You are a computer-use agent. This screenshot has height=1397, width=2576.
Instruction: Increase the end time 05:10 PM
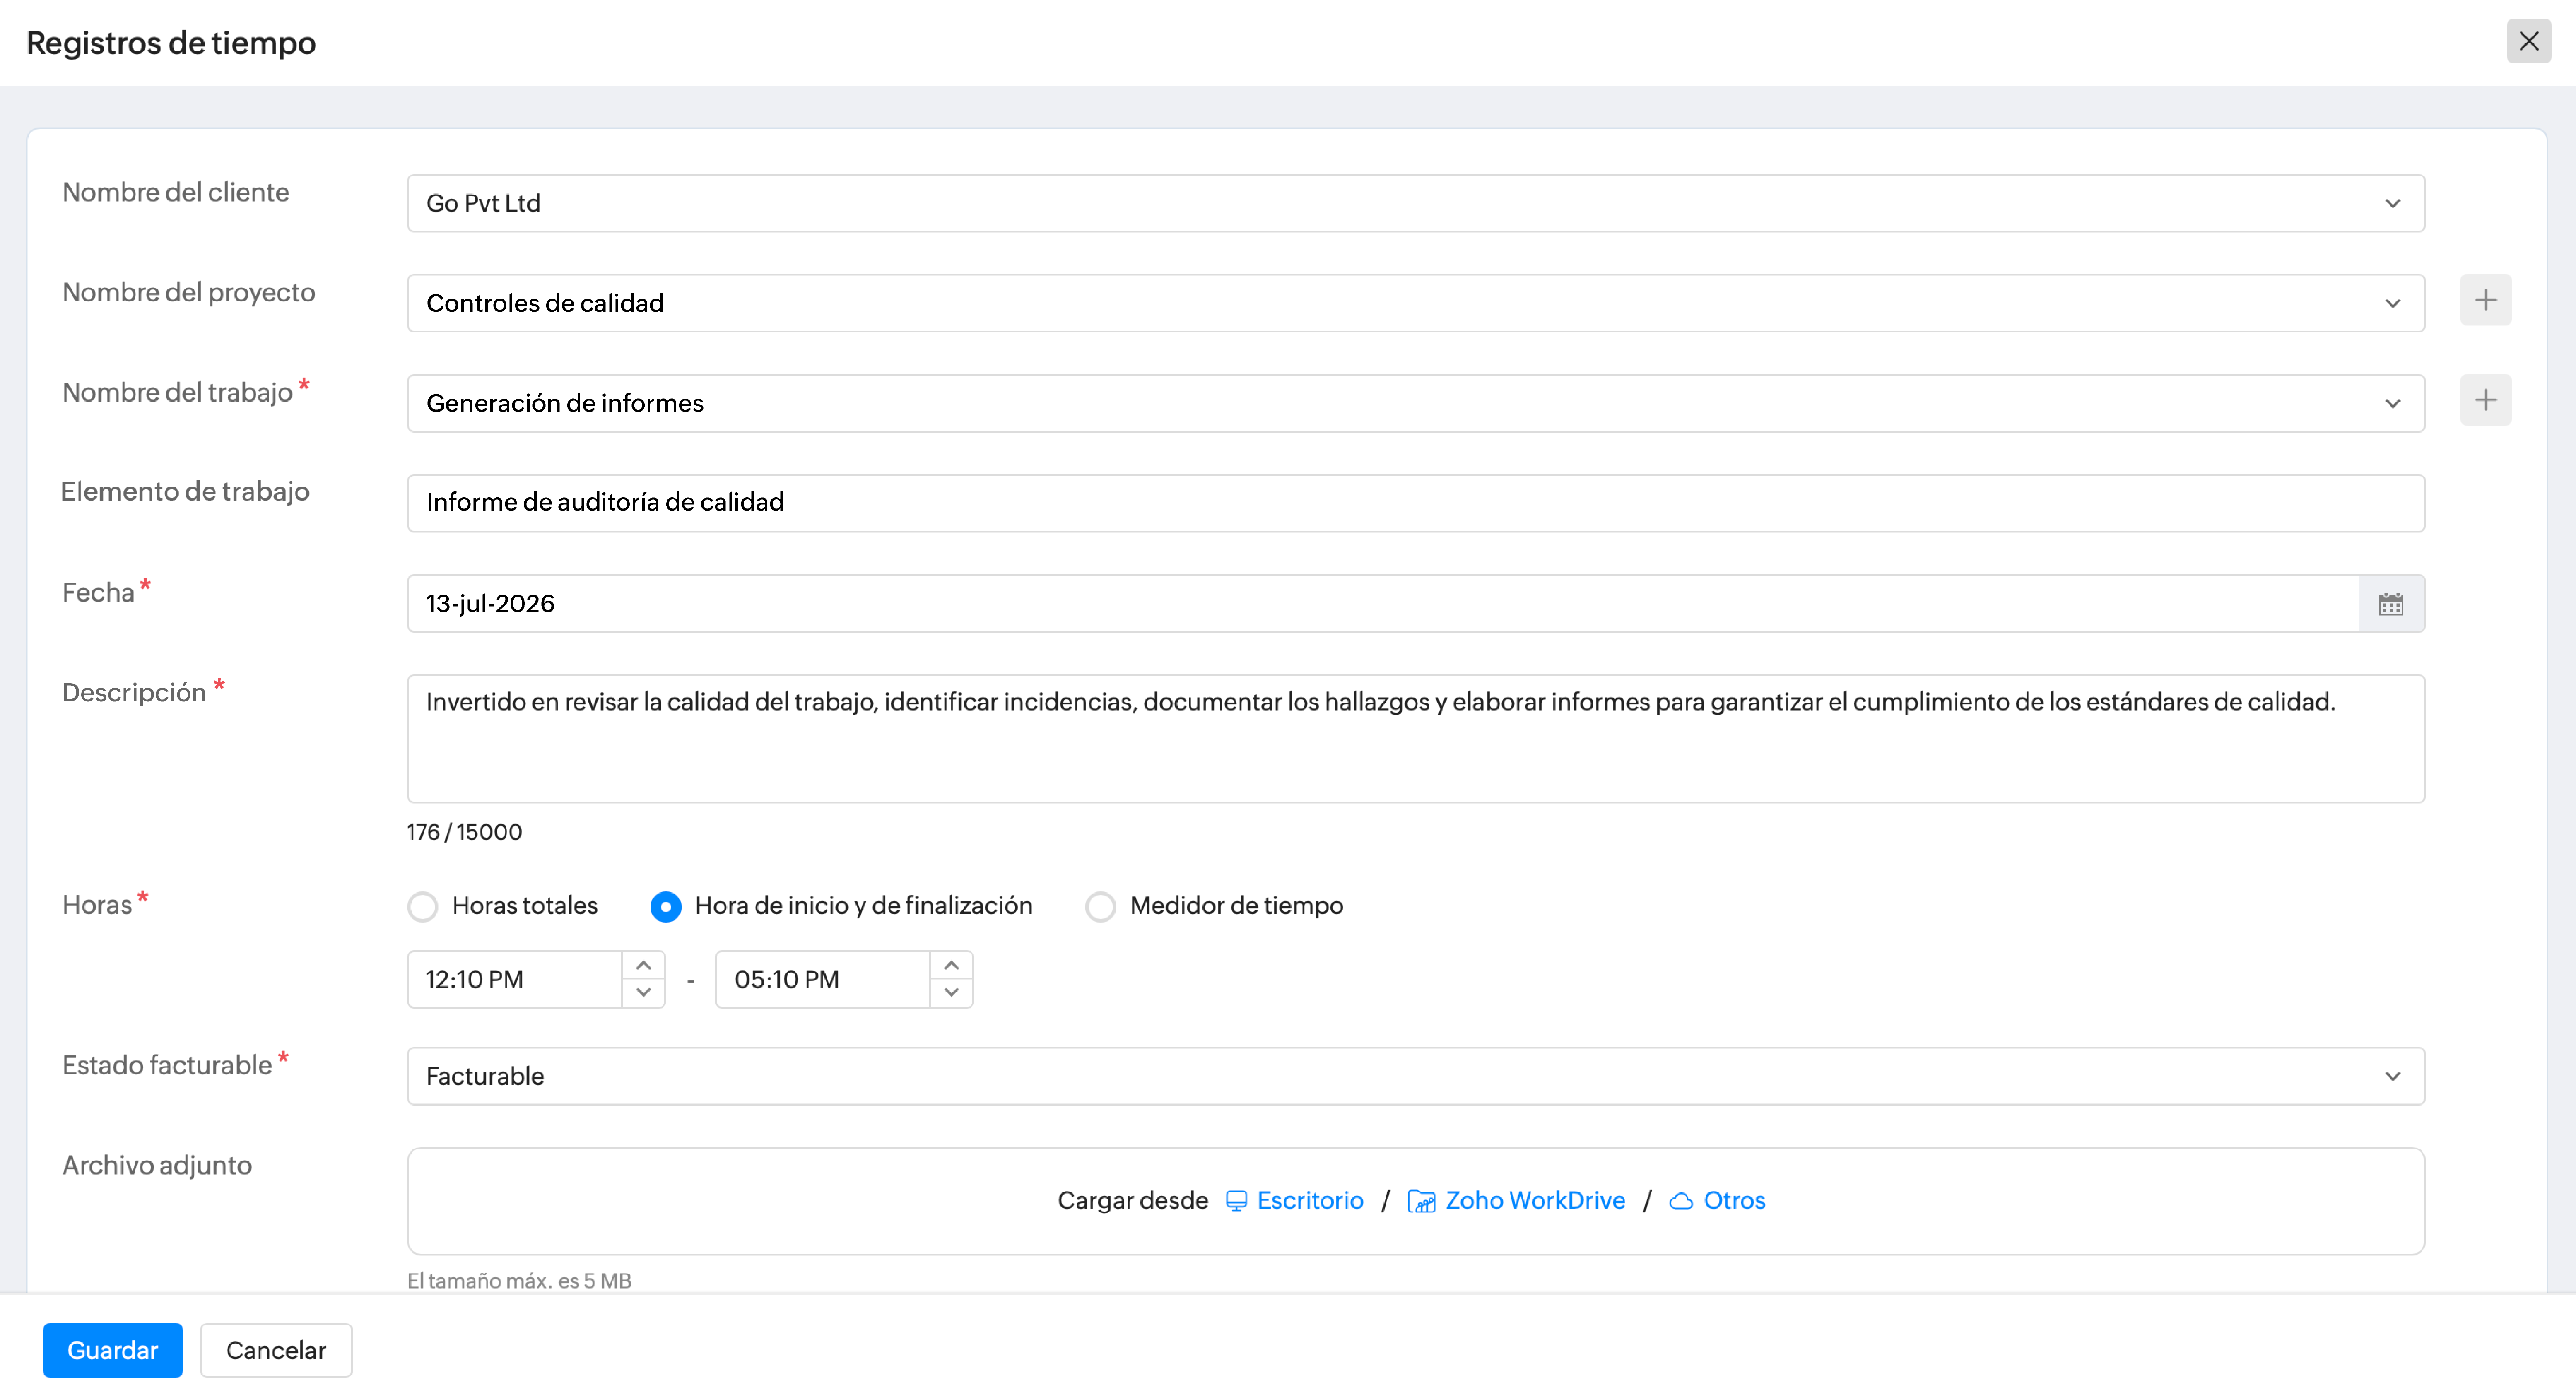tap(951, 965)
